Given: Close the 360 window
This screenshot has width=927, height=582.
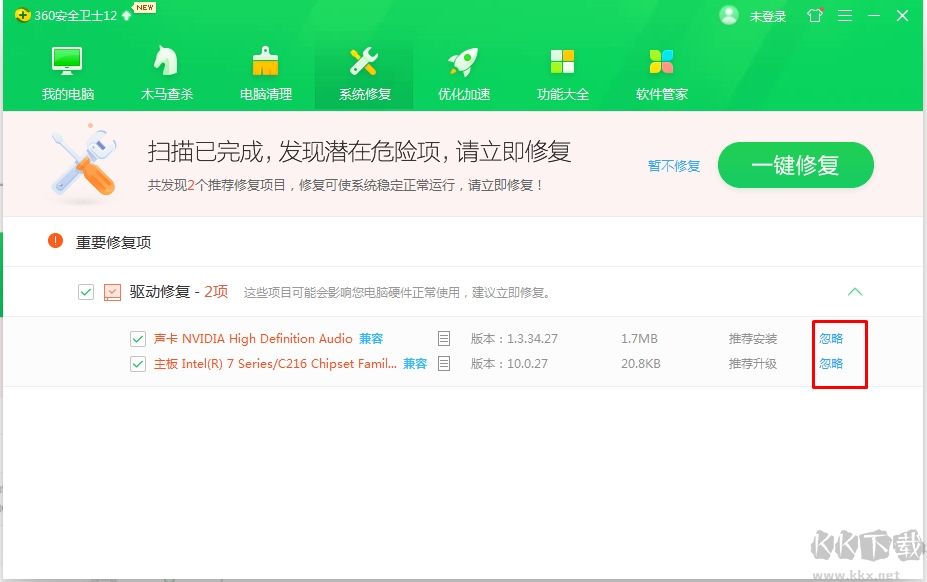Looking at the screenshot, I should (x=902, y=16).
